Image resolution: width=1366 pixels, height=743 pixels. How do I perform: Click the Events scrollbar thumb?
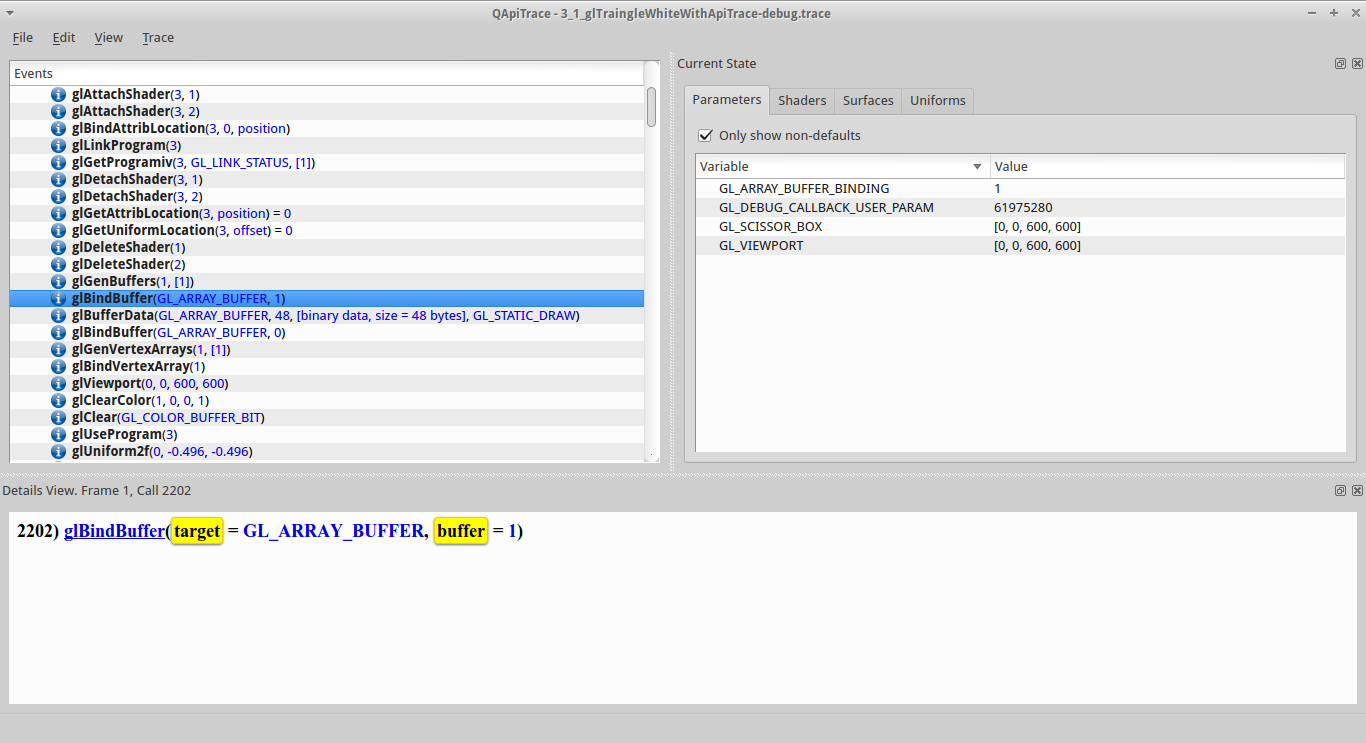click(652, 107)
